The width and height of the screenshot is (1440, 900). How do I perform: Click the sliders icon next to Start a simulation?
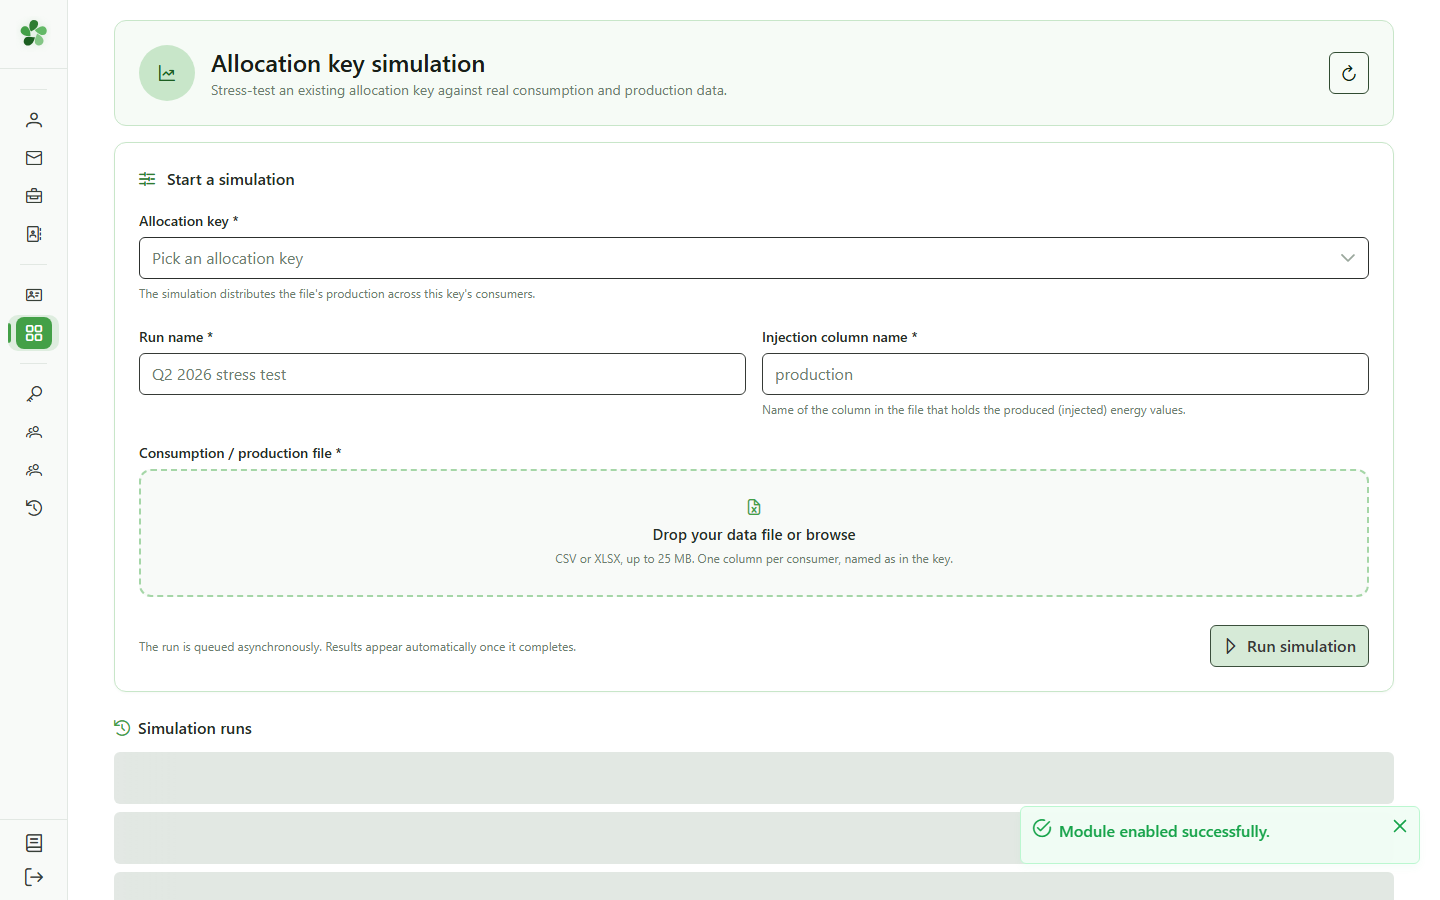(x=147, y=179)
